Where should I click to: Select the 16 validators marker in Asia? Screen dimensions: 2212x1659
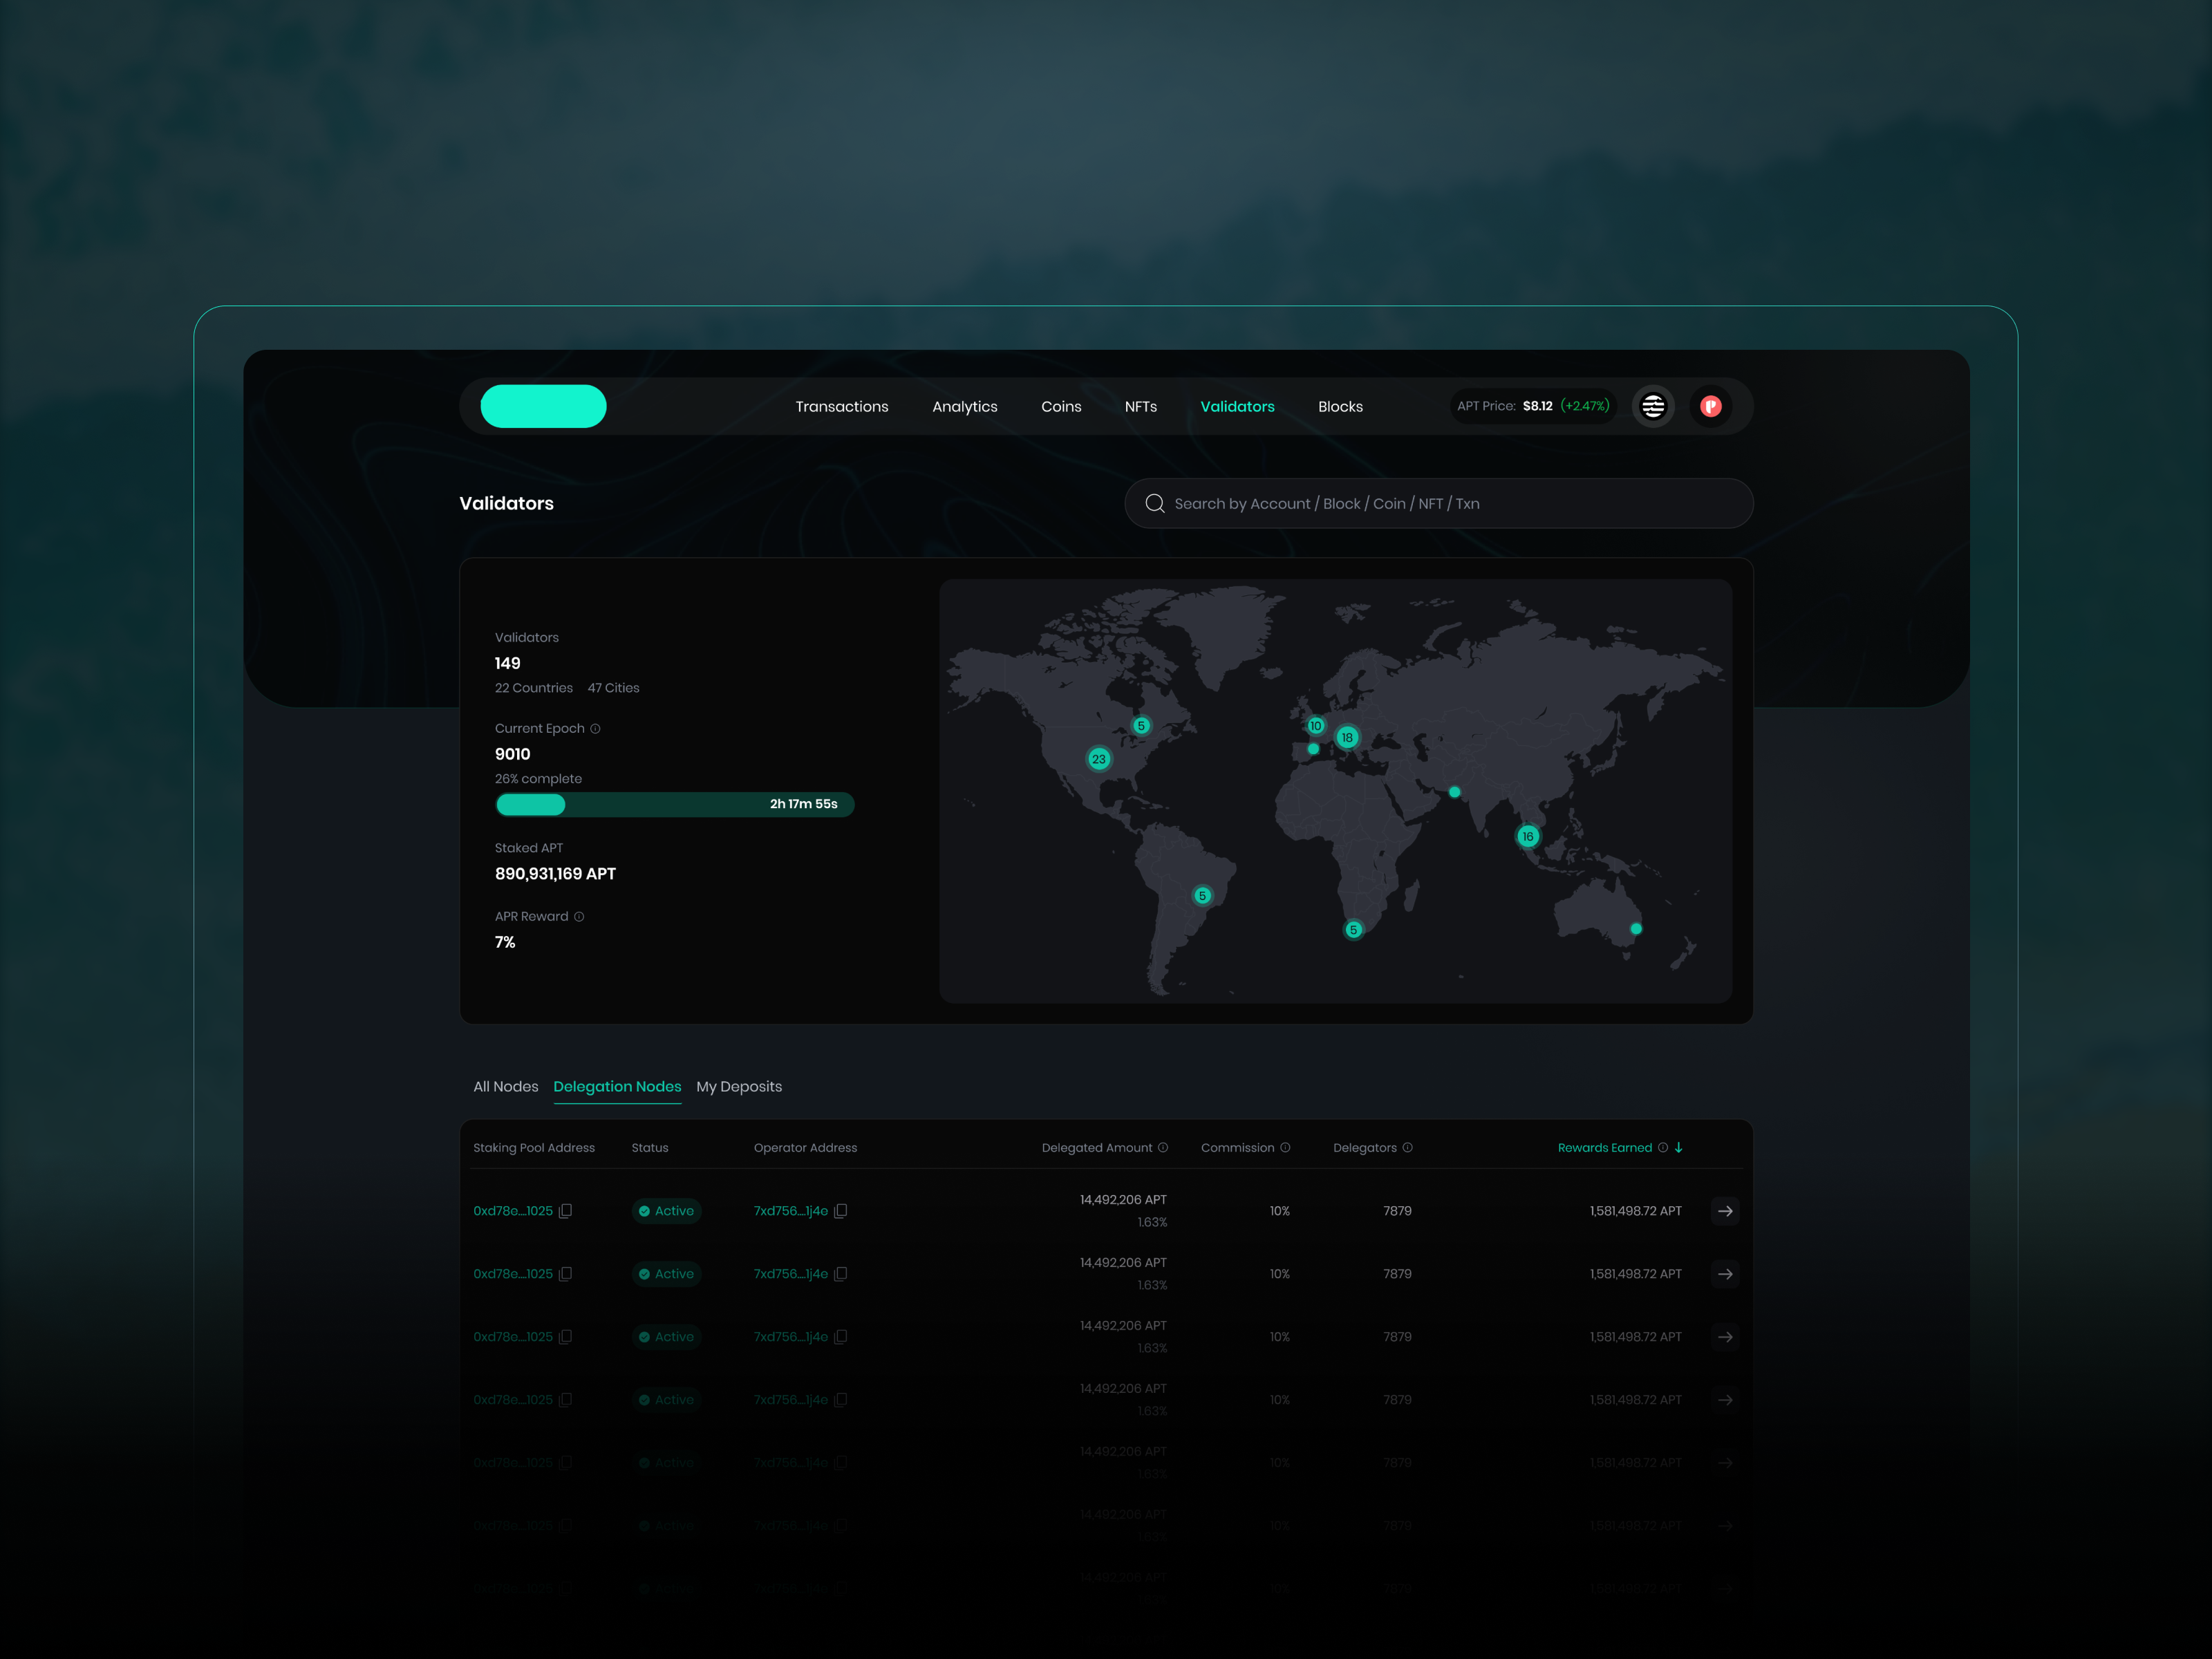point(1528,836)
